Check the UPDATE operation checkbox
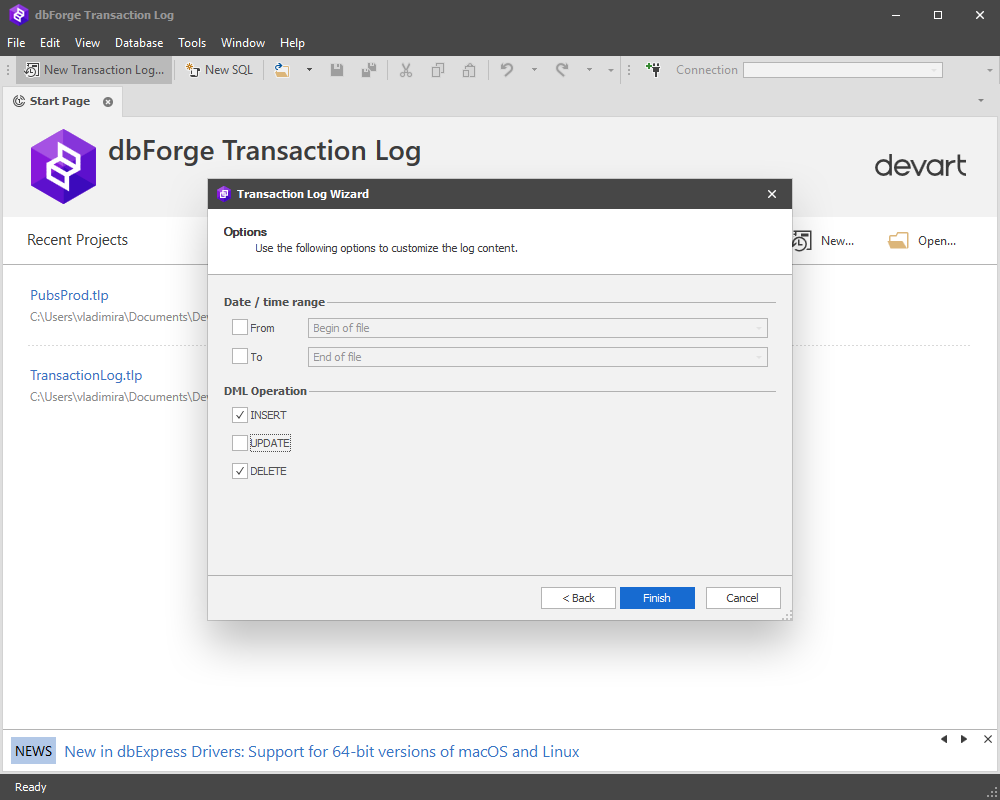1000x800 pixels. (240, 443)
